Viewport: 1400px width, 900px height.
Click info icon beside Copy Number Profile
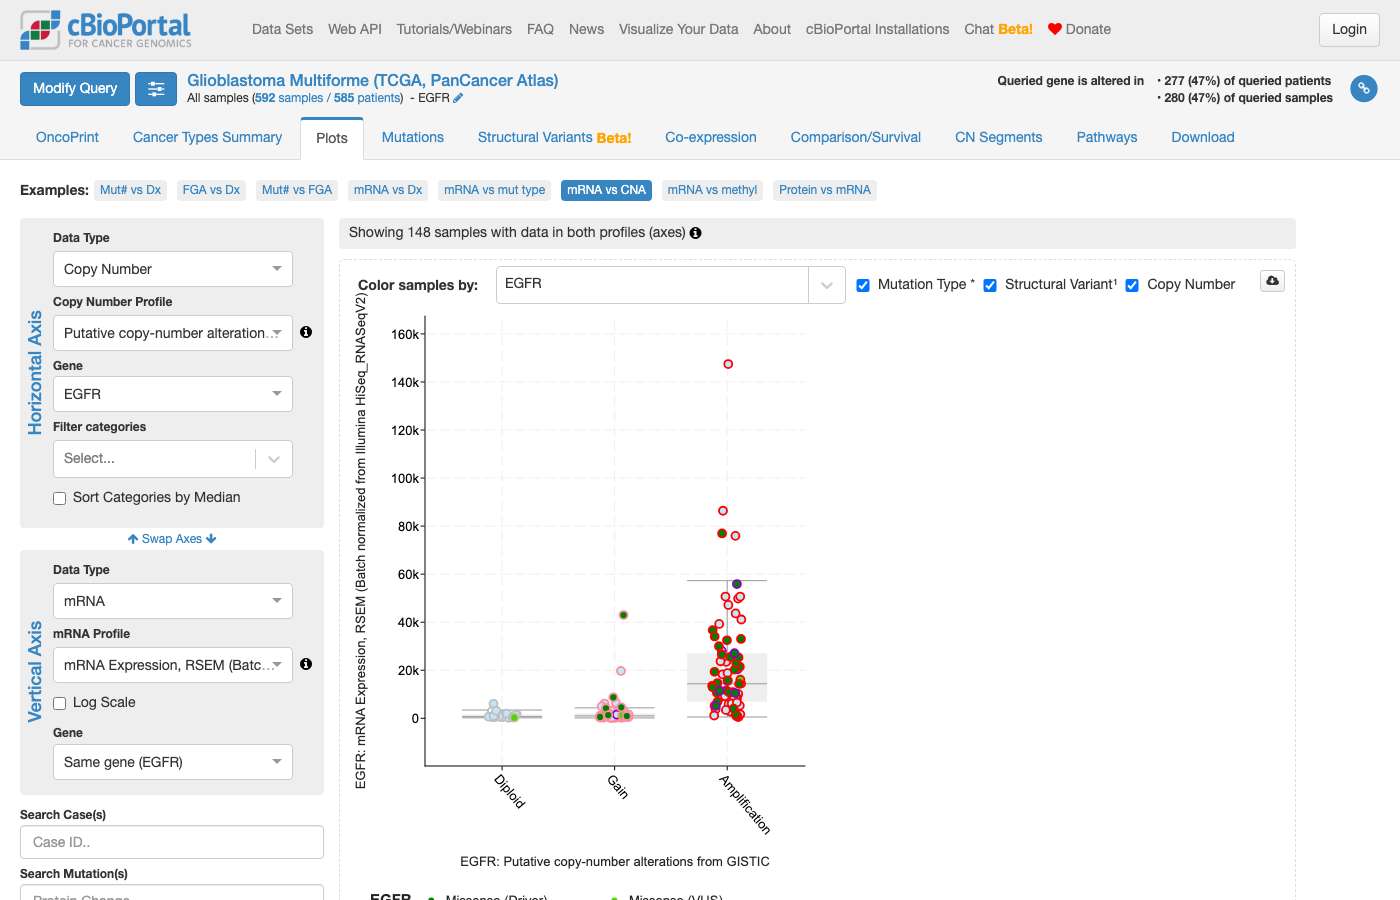[x=306, y=332]
